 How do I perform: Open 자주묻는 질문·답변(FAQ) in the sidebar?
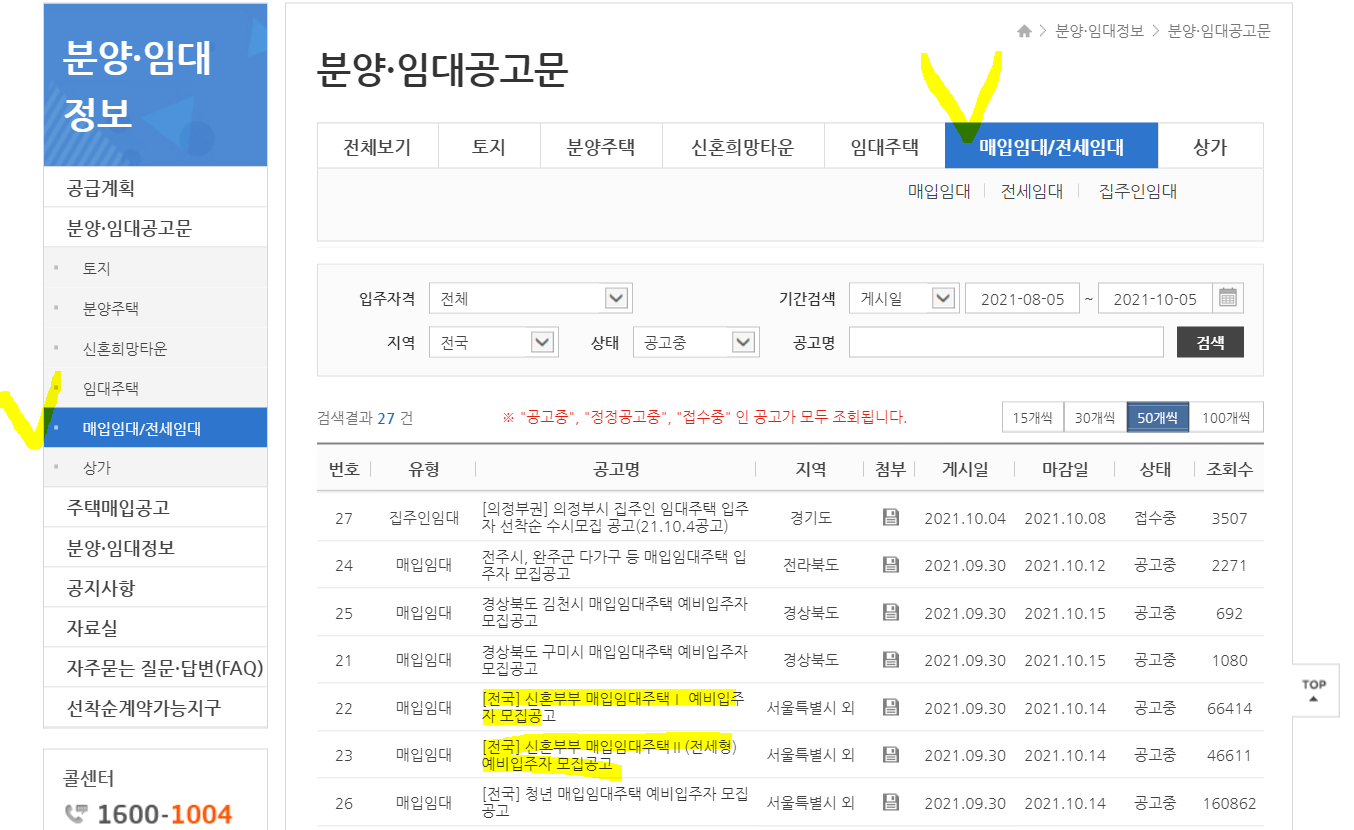[155, 668]
